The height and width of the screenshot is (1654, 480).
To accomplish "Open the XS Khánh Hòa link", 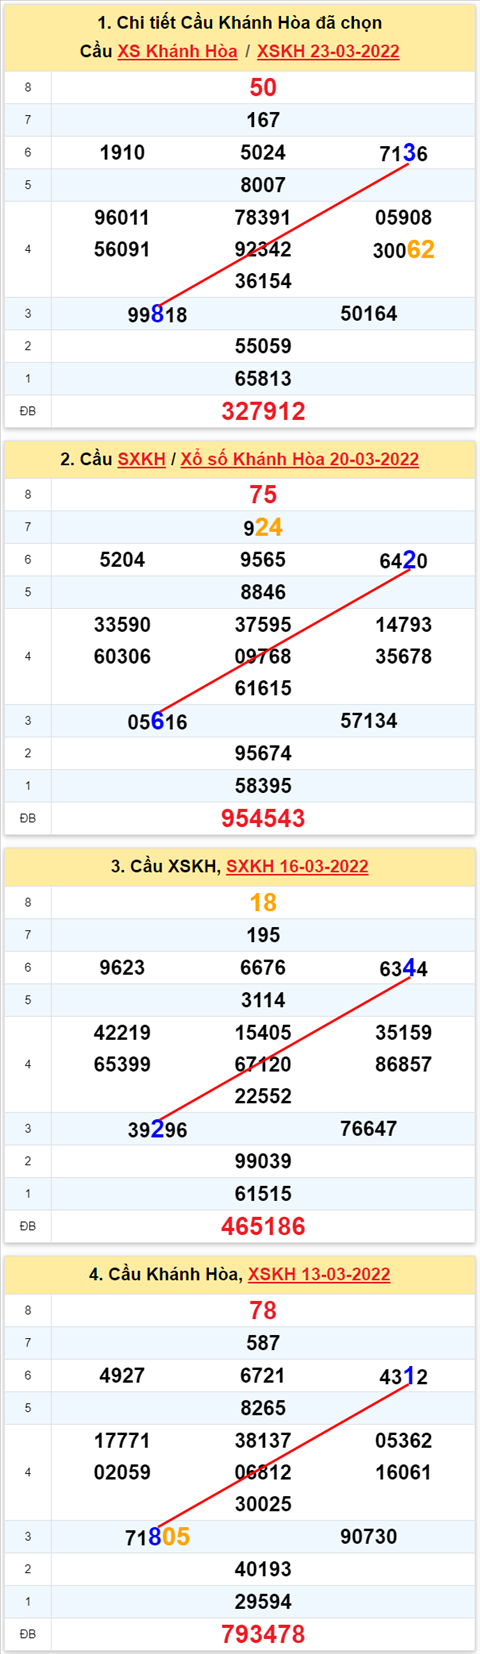I will (177, 51).
